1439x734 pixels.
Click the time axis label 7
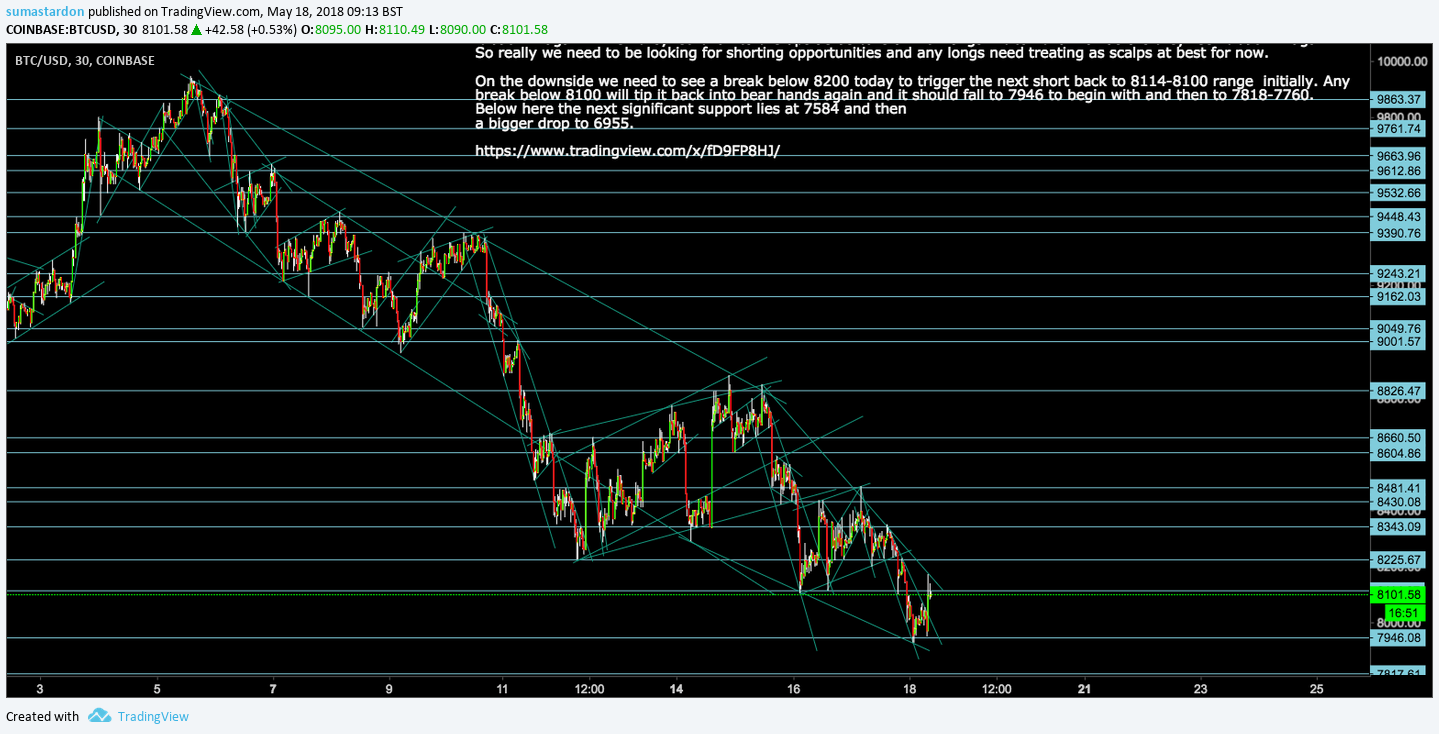273,689
